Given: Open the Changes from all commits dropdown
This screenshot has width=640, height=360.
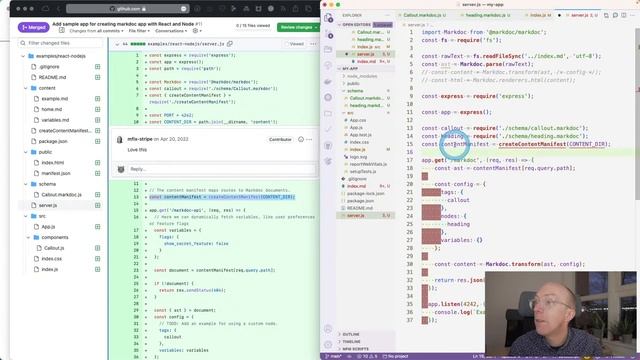Looking at the screenshot, I should 96,31.
